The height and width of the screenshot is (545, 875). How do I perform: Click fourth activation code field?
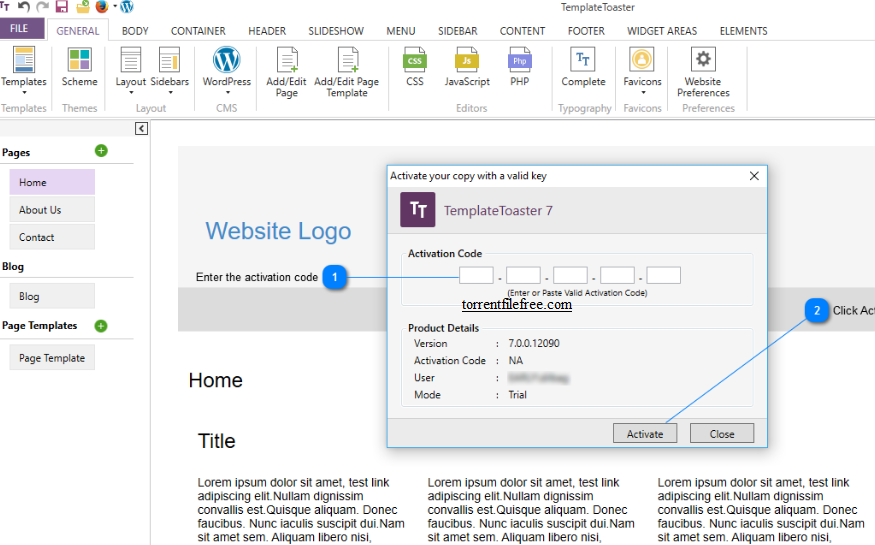pos(617,275)
